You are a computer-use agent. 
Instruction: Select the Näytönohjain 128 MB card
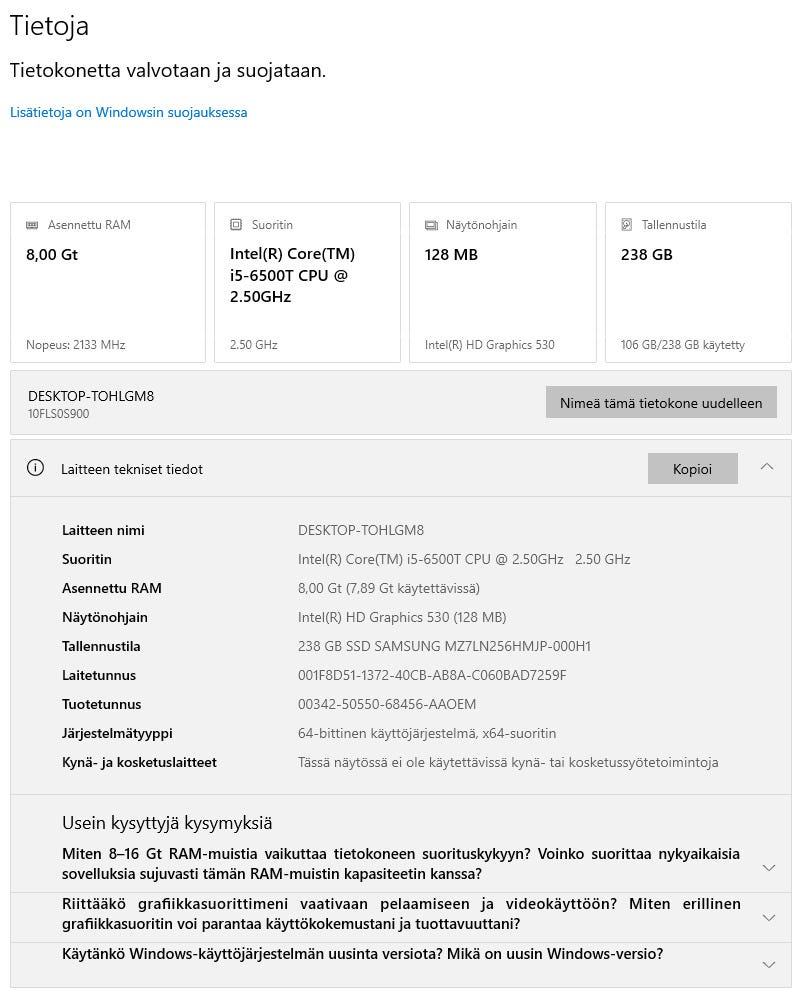pyautogui.click(x=503, y=283)
